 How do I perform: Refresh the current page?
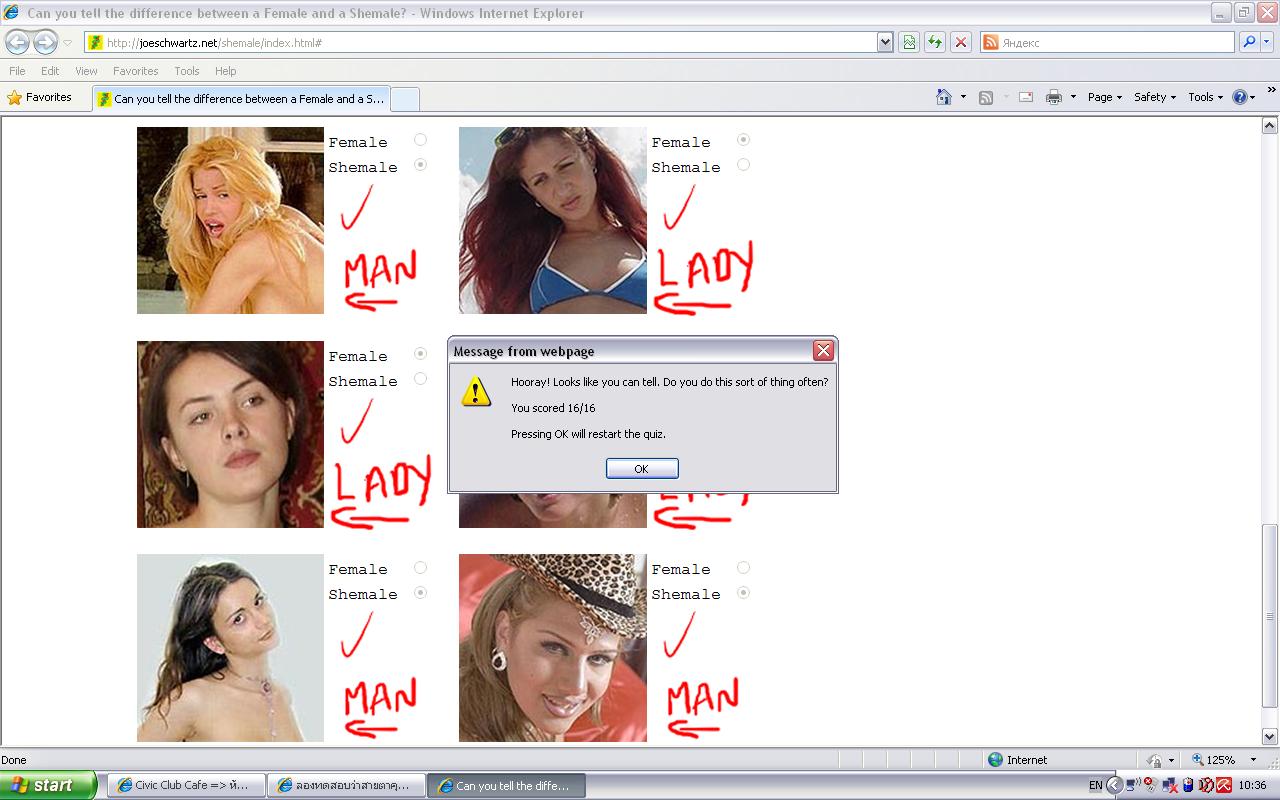935,42
